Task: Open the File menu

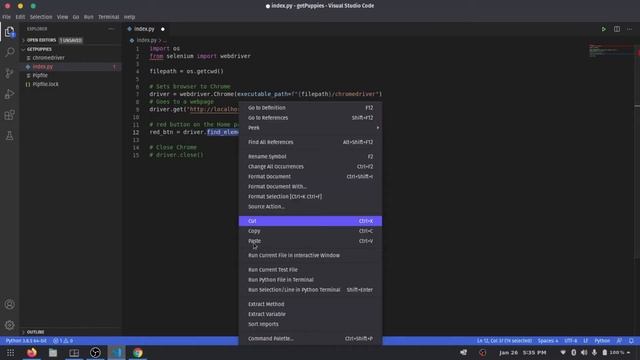Action: click(x=7, y=17)
